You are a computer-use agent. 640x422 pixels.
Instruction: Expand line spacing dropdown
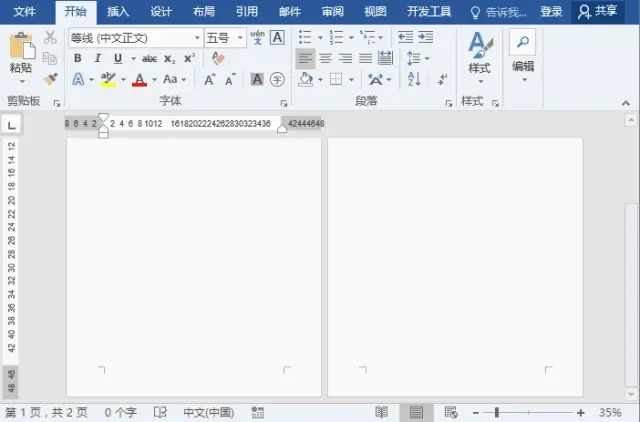click(427, 58)
